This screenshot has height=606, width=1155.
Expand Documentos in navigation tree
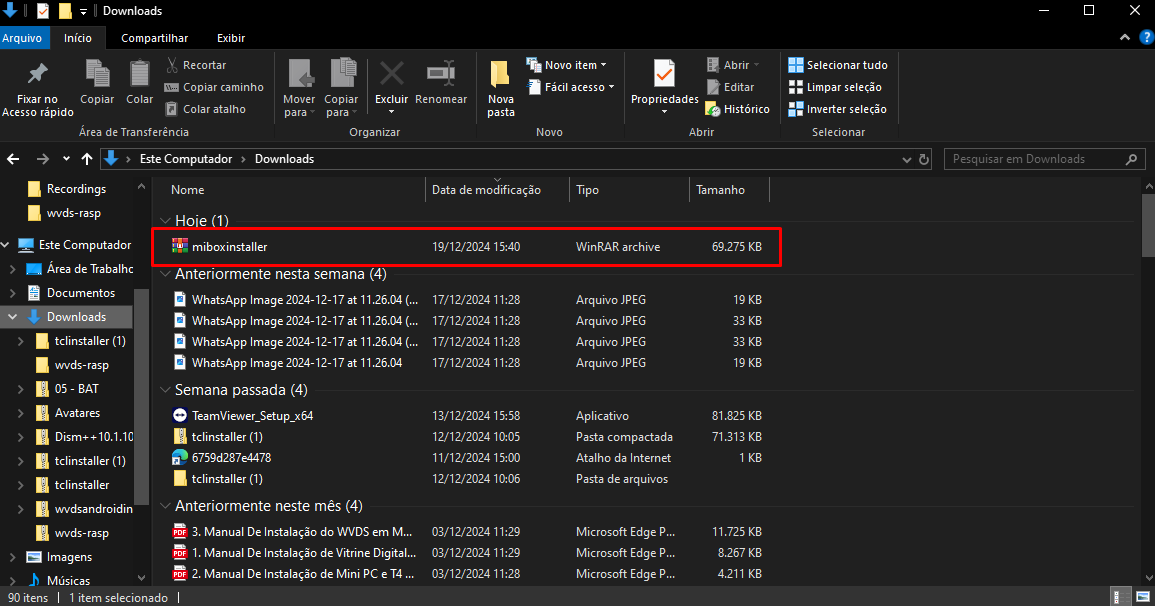tap(13, 293)
